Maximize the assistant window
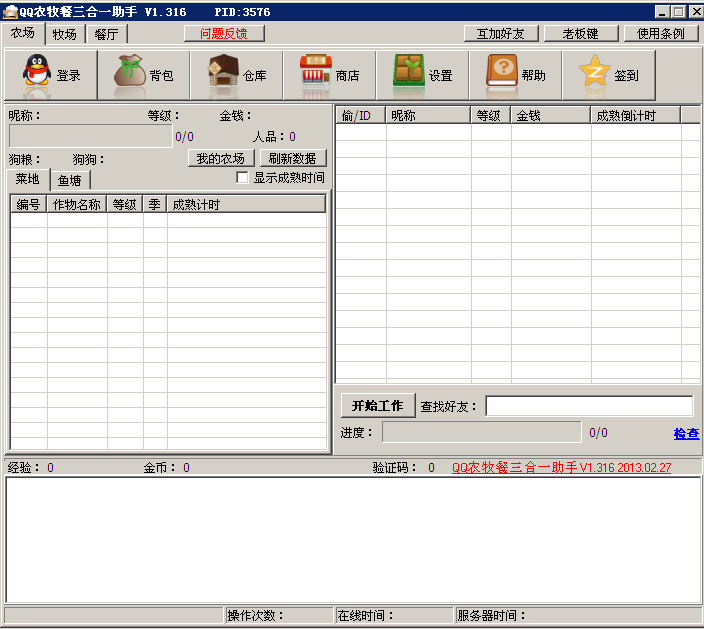The image size is (704, 629). [678, 12]
